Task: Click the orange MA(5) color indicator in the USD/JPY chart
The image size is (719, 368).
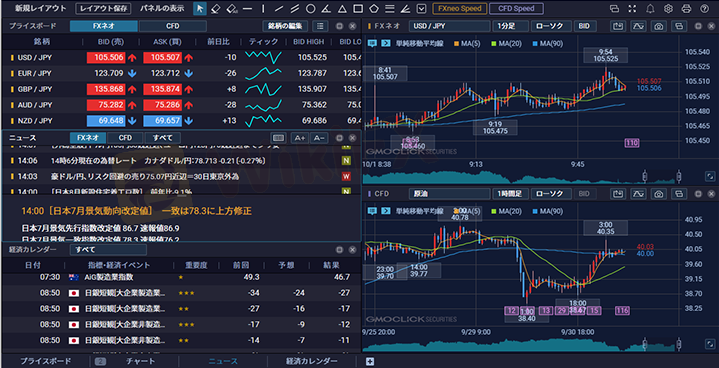Action: click(x=456, y=44)
